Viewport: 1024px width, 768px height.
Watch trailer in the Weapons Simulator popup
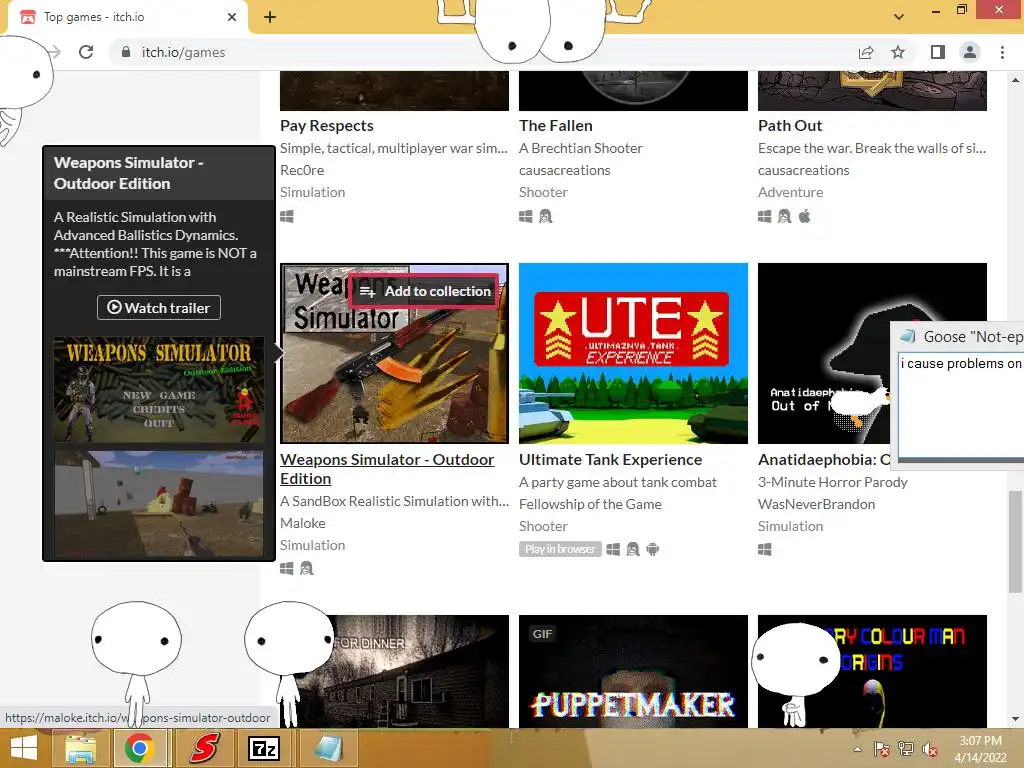159,308
